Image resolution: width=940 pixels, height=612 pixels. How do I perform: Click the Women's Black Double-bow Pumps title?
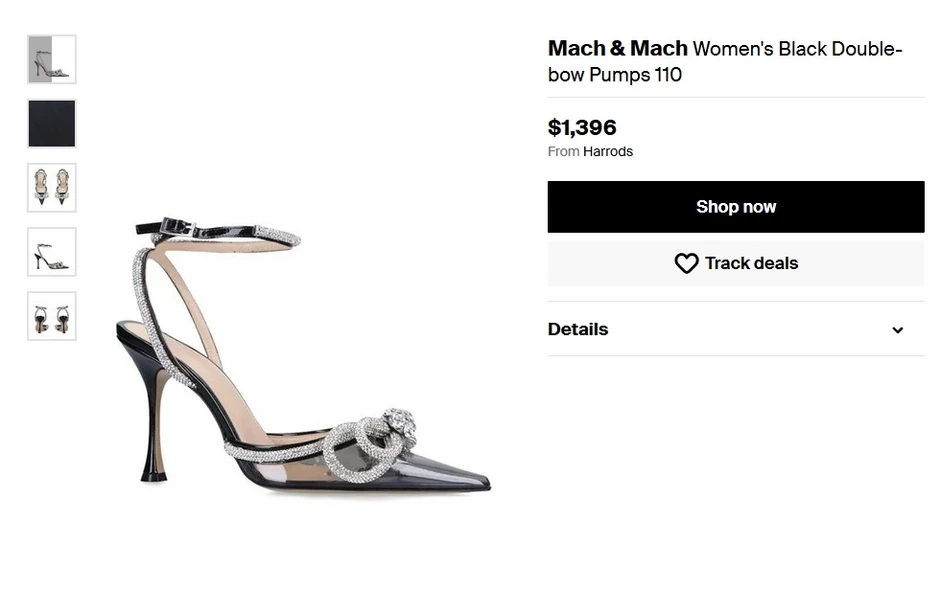click(x=796, y=49)
